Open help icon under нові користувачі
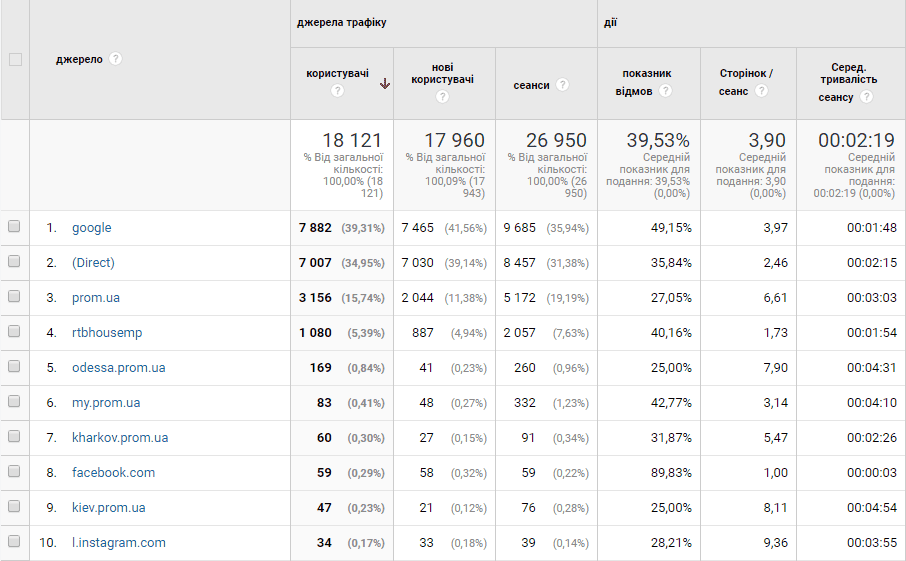 click(x=443, y=96)
